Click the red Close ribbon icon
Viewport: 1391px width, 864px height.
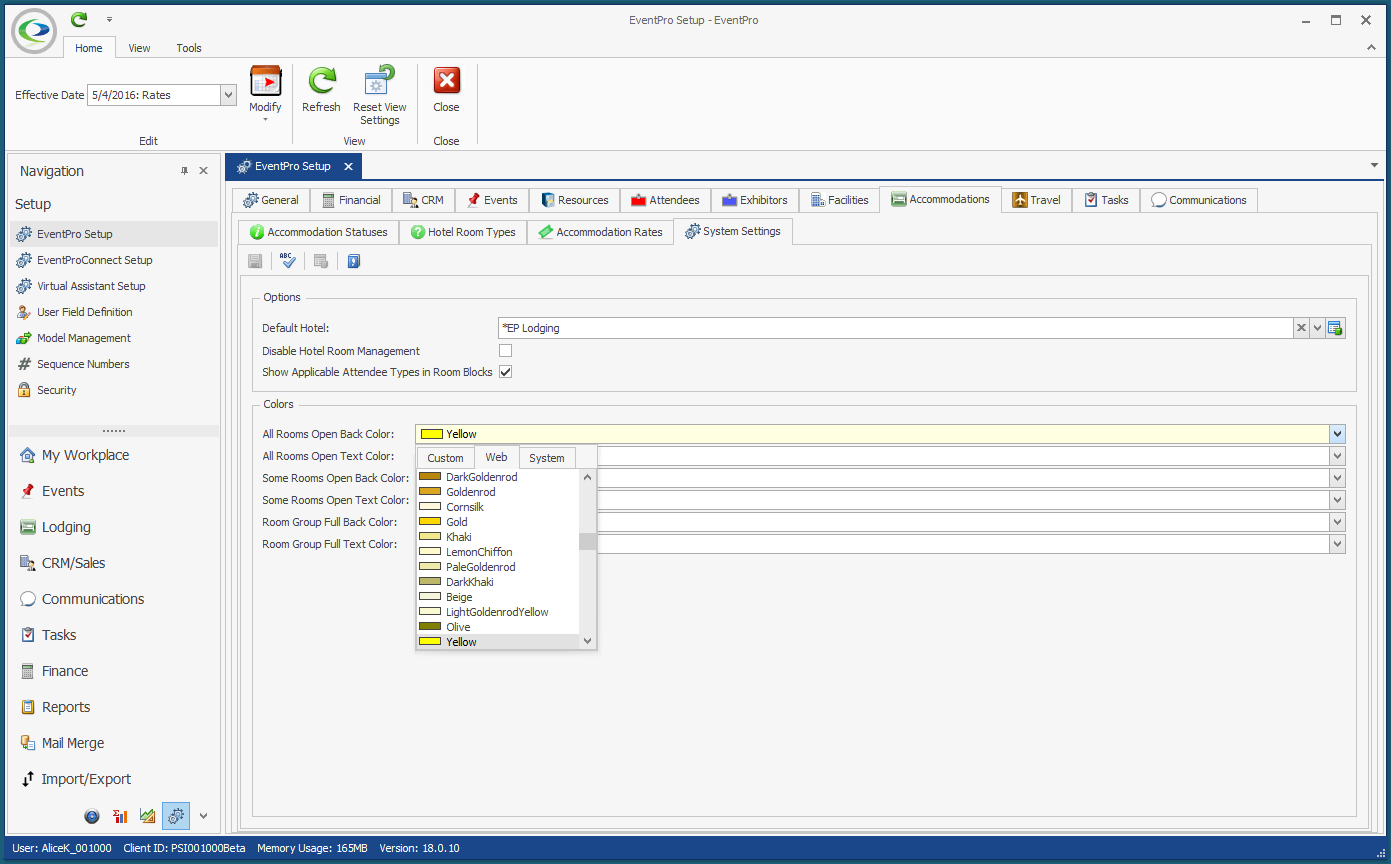[x=446, y=81]
